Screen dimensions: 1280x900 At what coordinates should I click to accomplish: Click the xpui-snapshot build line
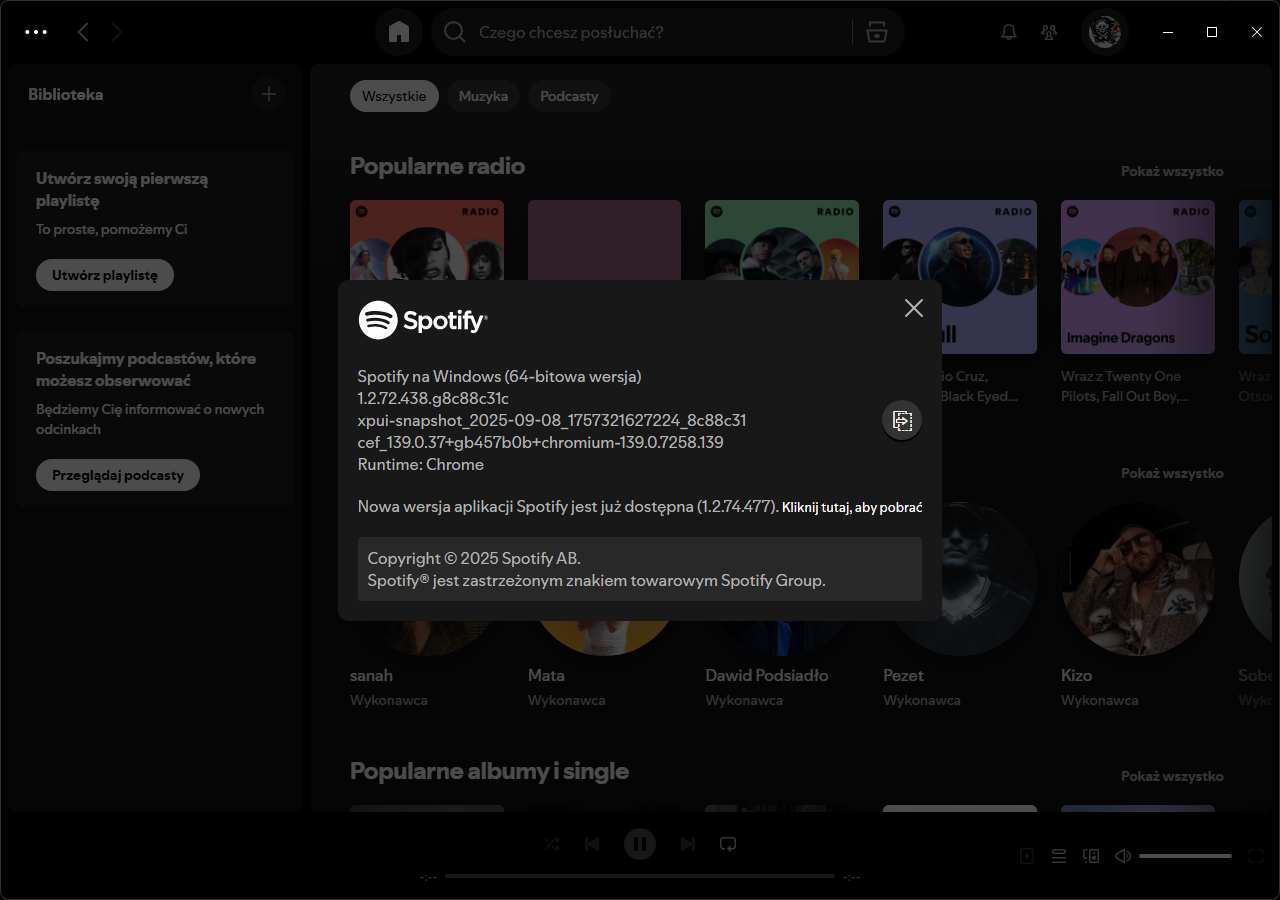(552, 420)
